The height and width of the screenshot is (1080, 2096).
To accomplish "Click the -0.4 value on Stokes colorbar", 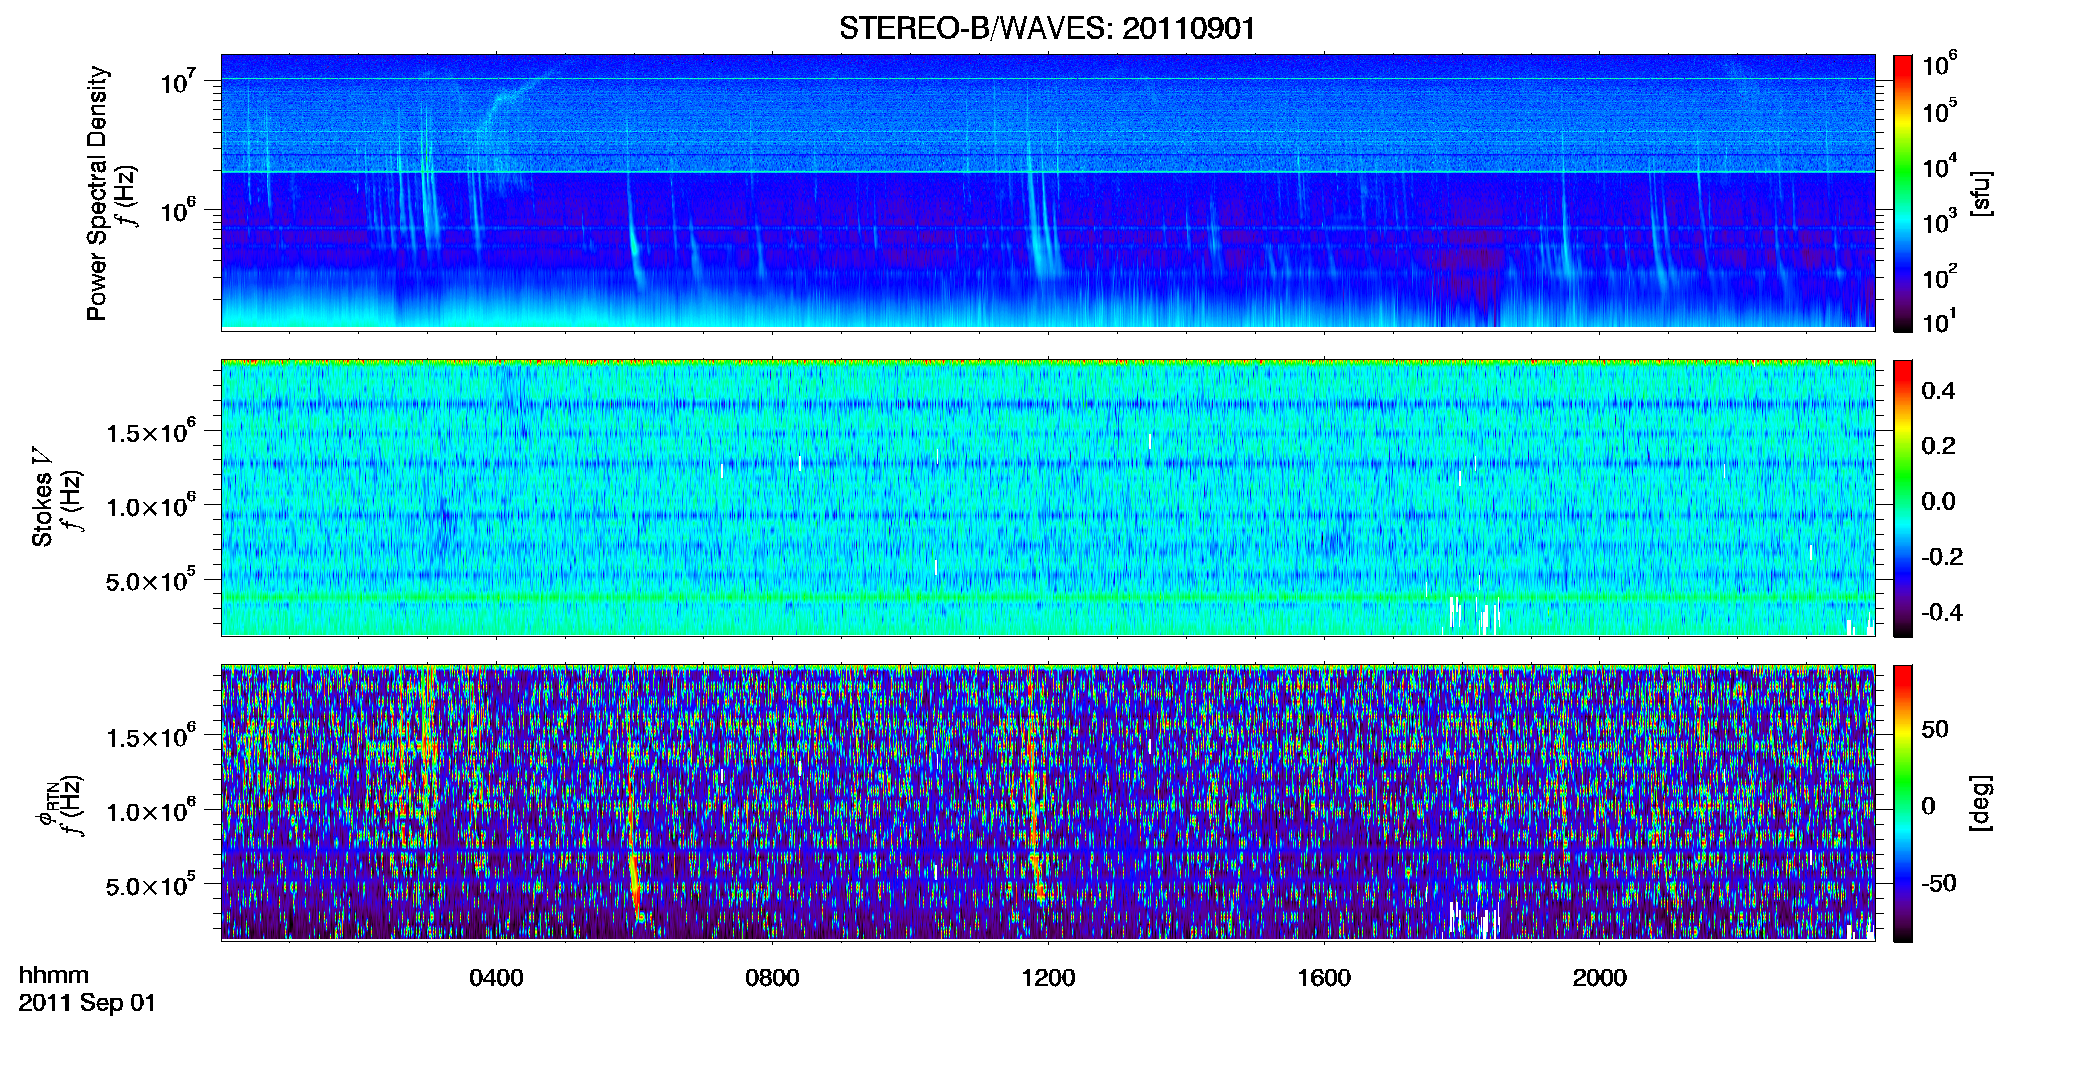I will click(1942, 612).
